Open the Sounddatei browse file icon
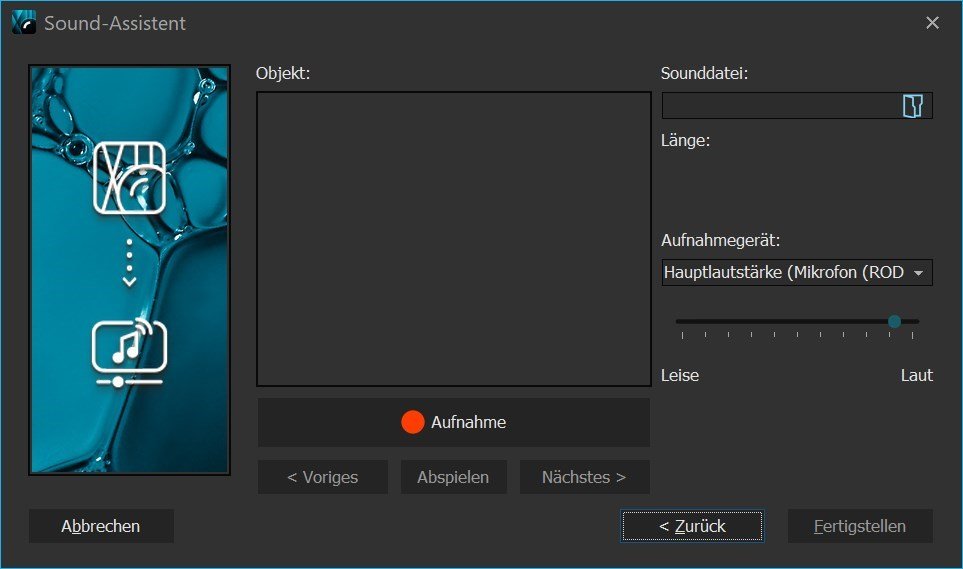The image size is (963, 569). point(911,106)
